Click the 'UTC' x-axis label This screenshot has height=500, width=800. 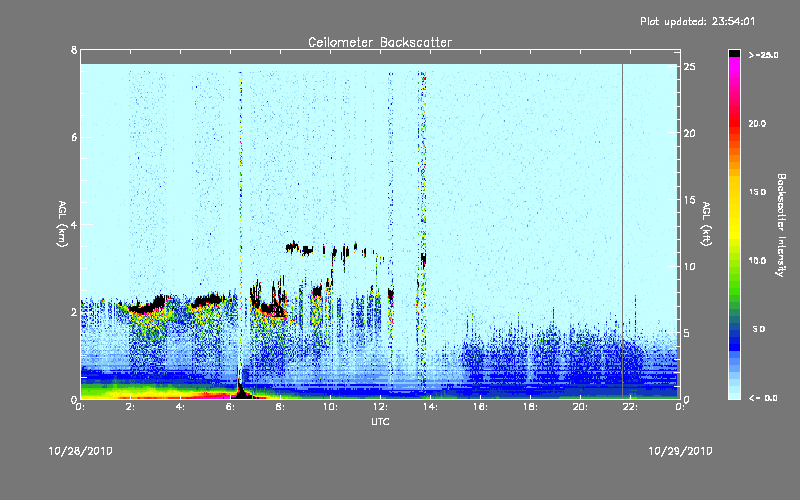380,421
